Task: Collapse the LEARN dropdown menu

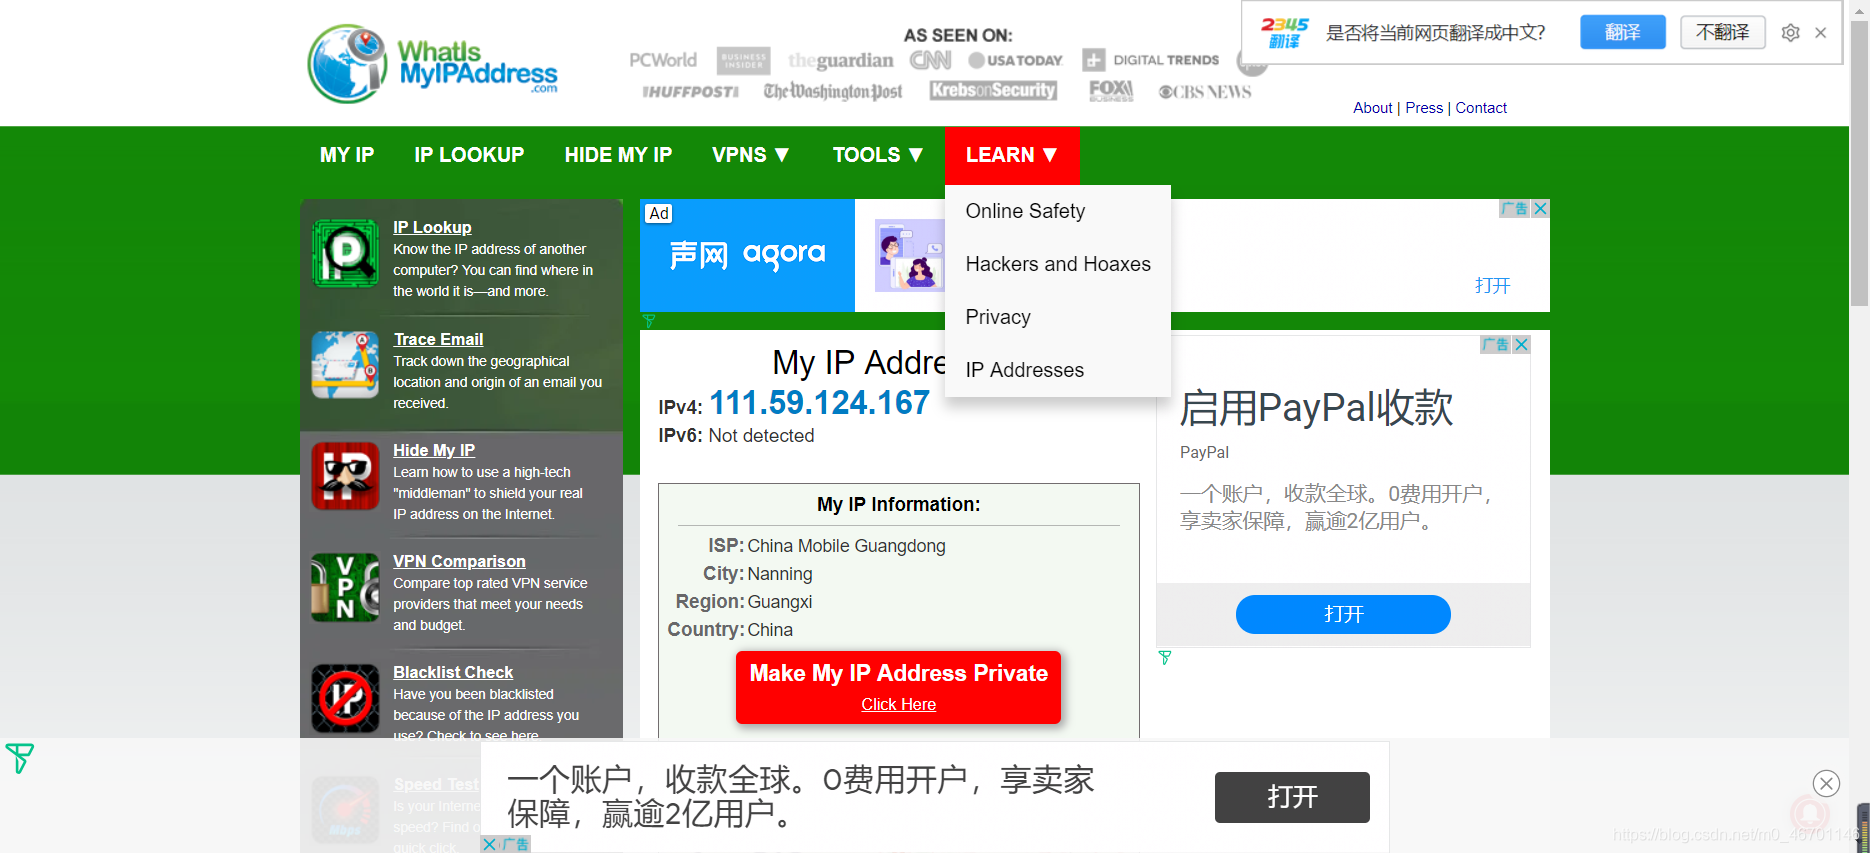Action: tap(1012, 155)
